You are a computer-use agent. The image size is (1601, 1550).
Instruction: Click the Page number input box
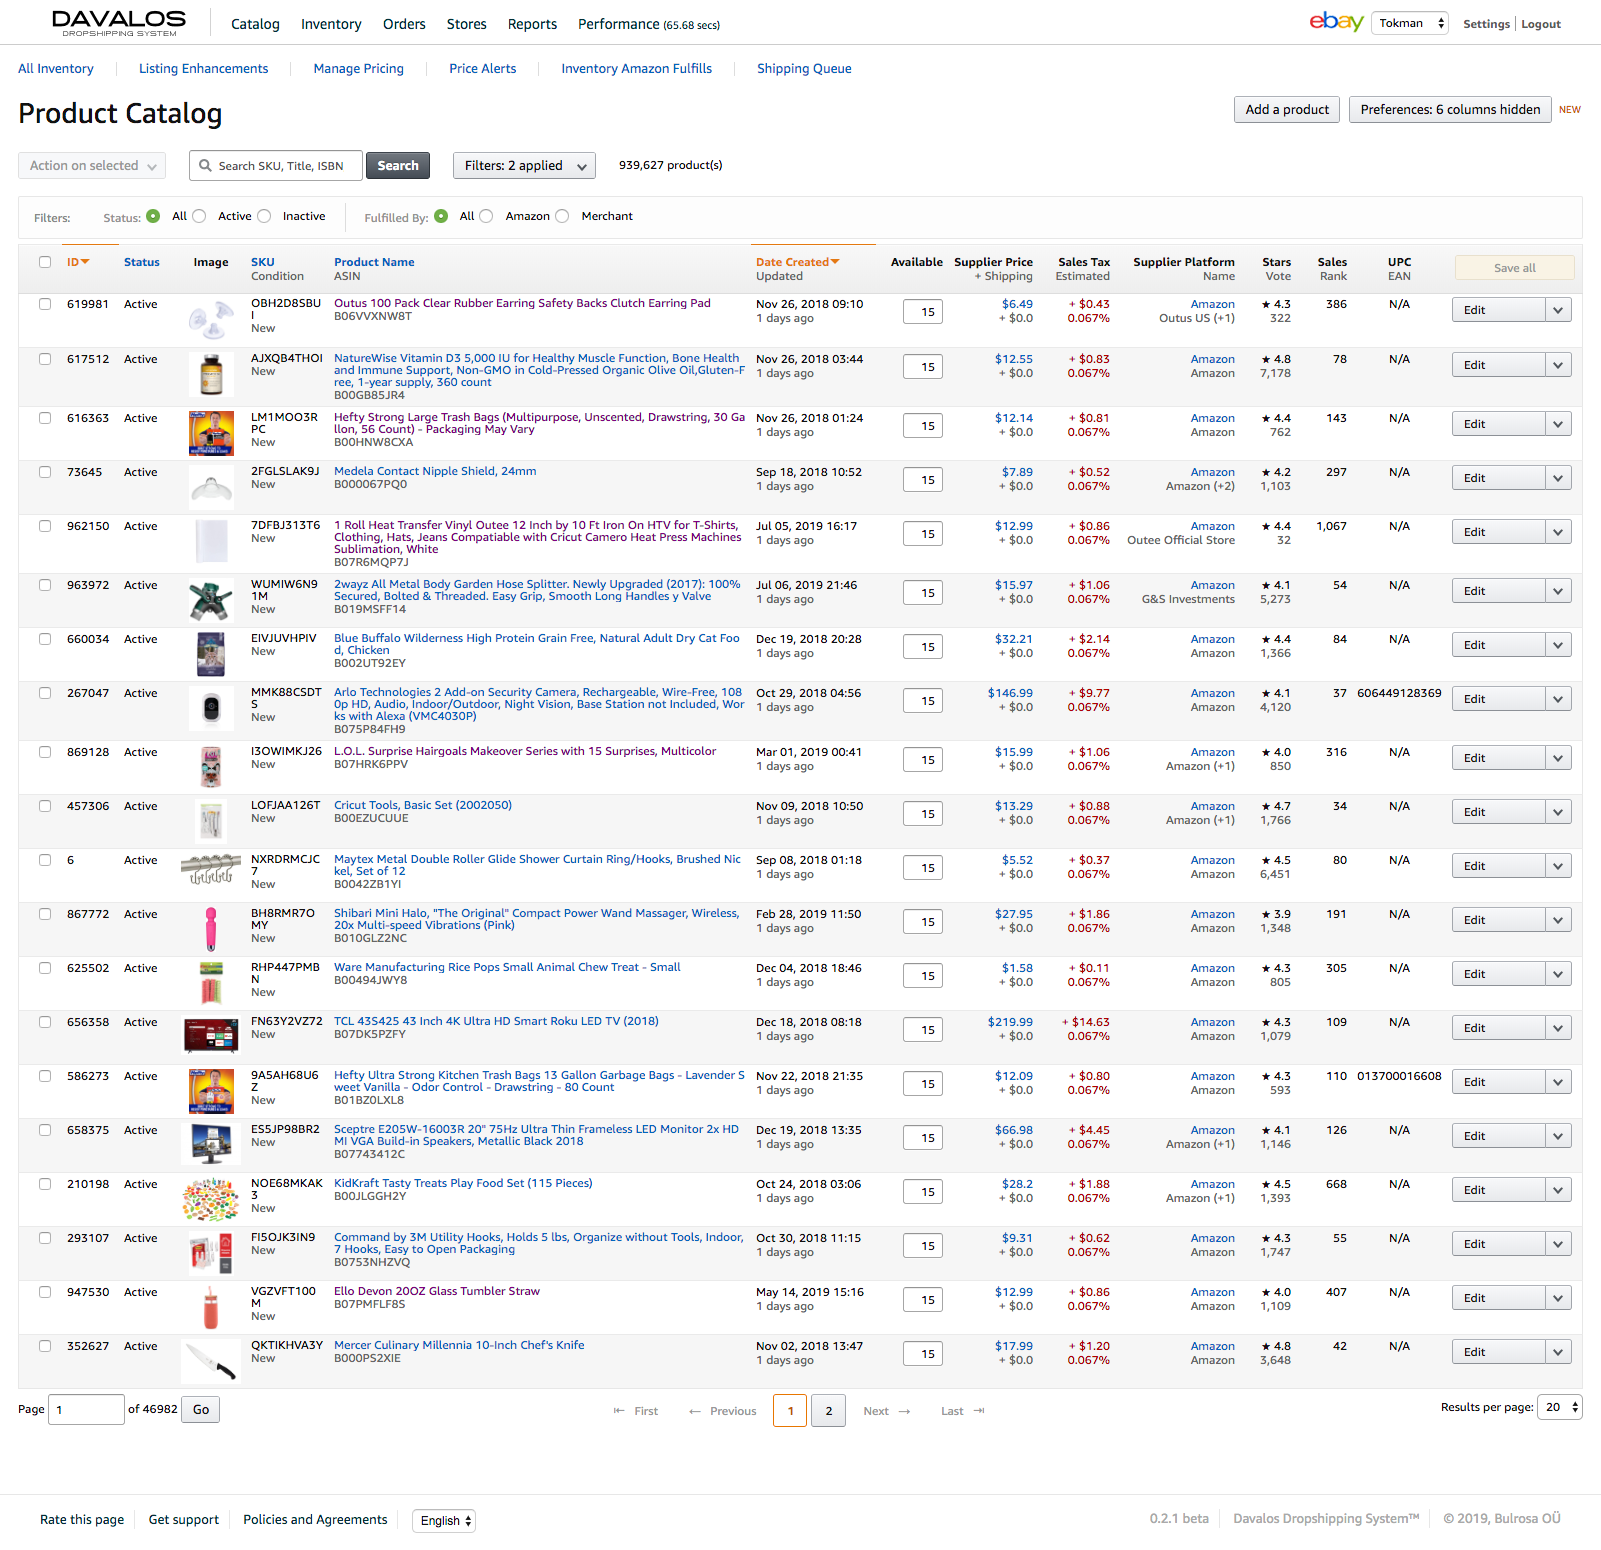pyautogui.click(x=86, y=1409)
